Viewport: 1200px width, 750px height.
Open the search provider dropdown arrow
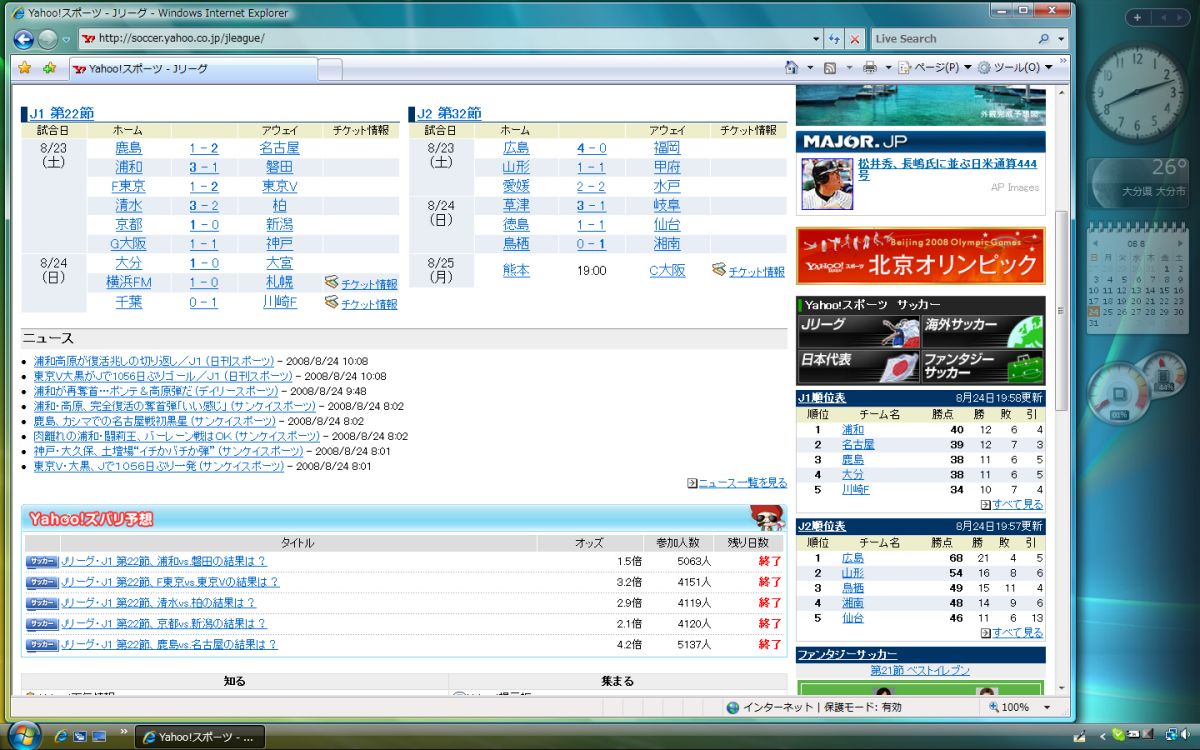click(x=1061, y=39)
